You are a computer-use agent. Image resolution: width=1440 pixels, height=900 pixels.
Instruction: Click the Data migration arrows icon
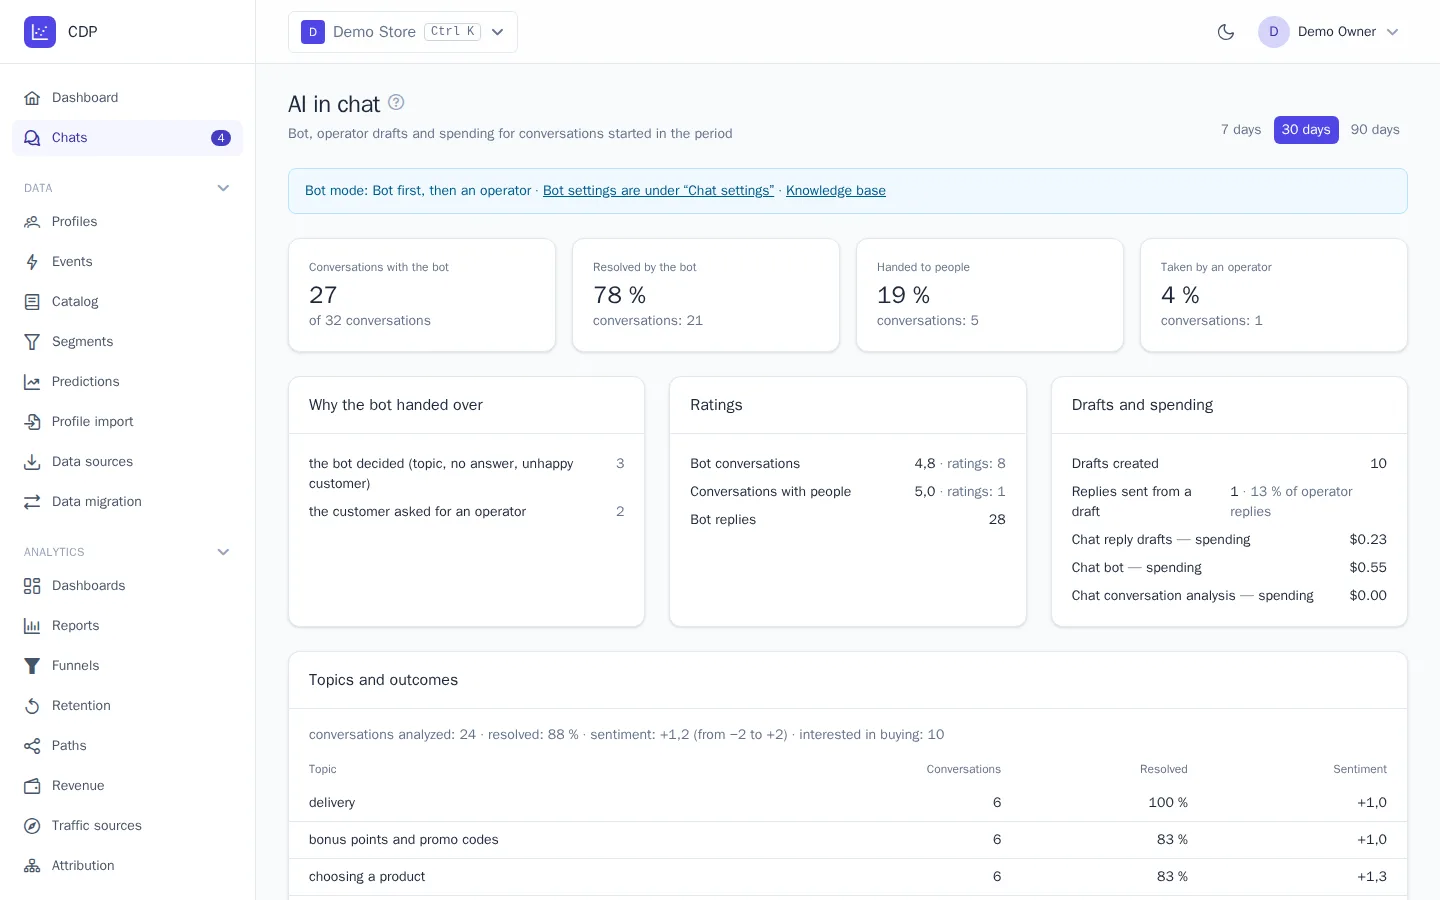[x=32, y=502]
